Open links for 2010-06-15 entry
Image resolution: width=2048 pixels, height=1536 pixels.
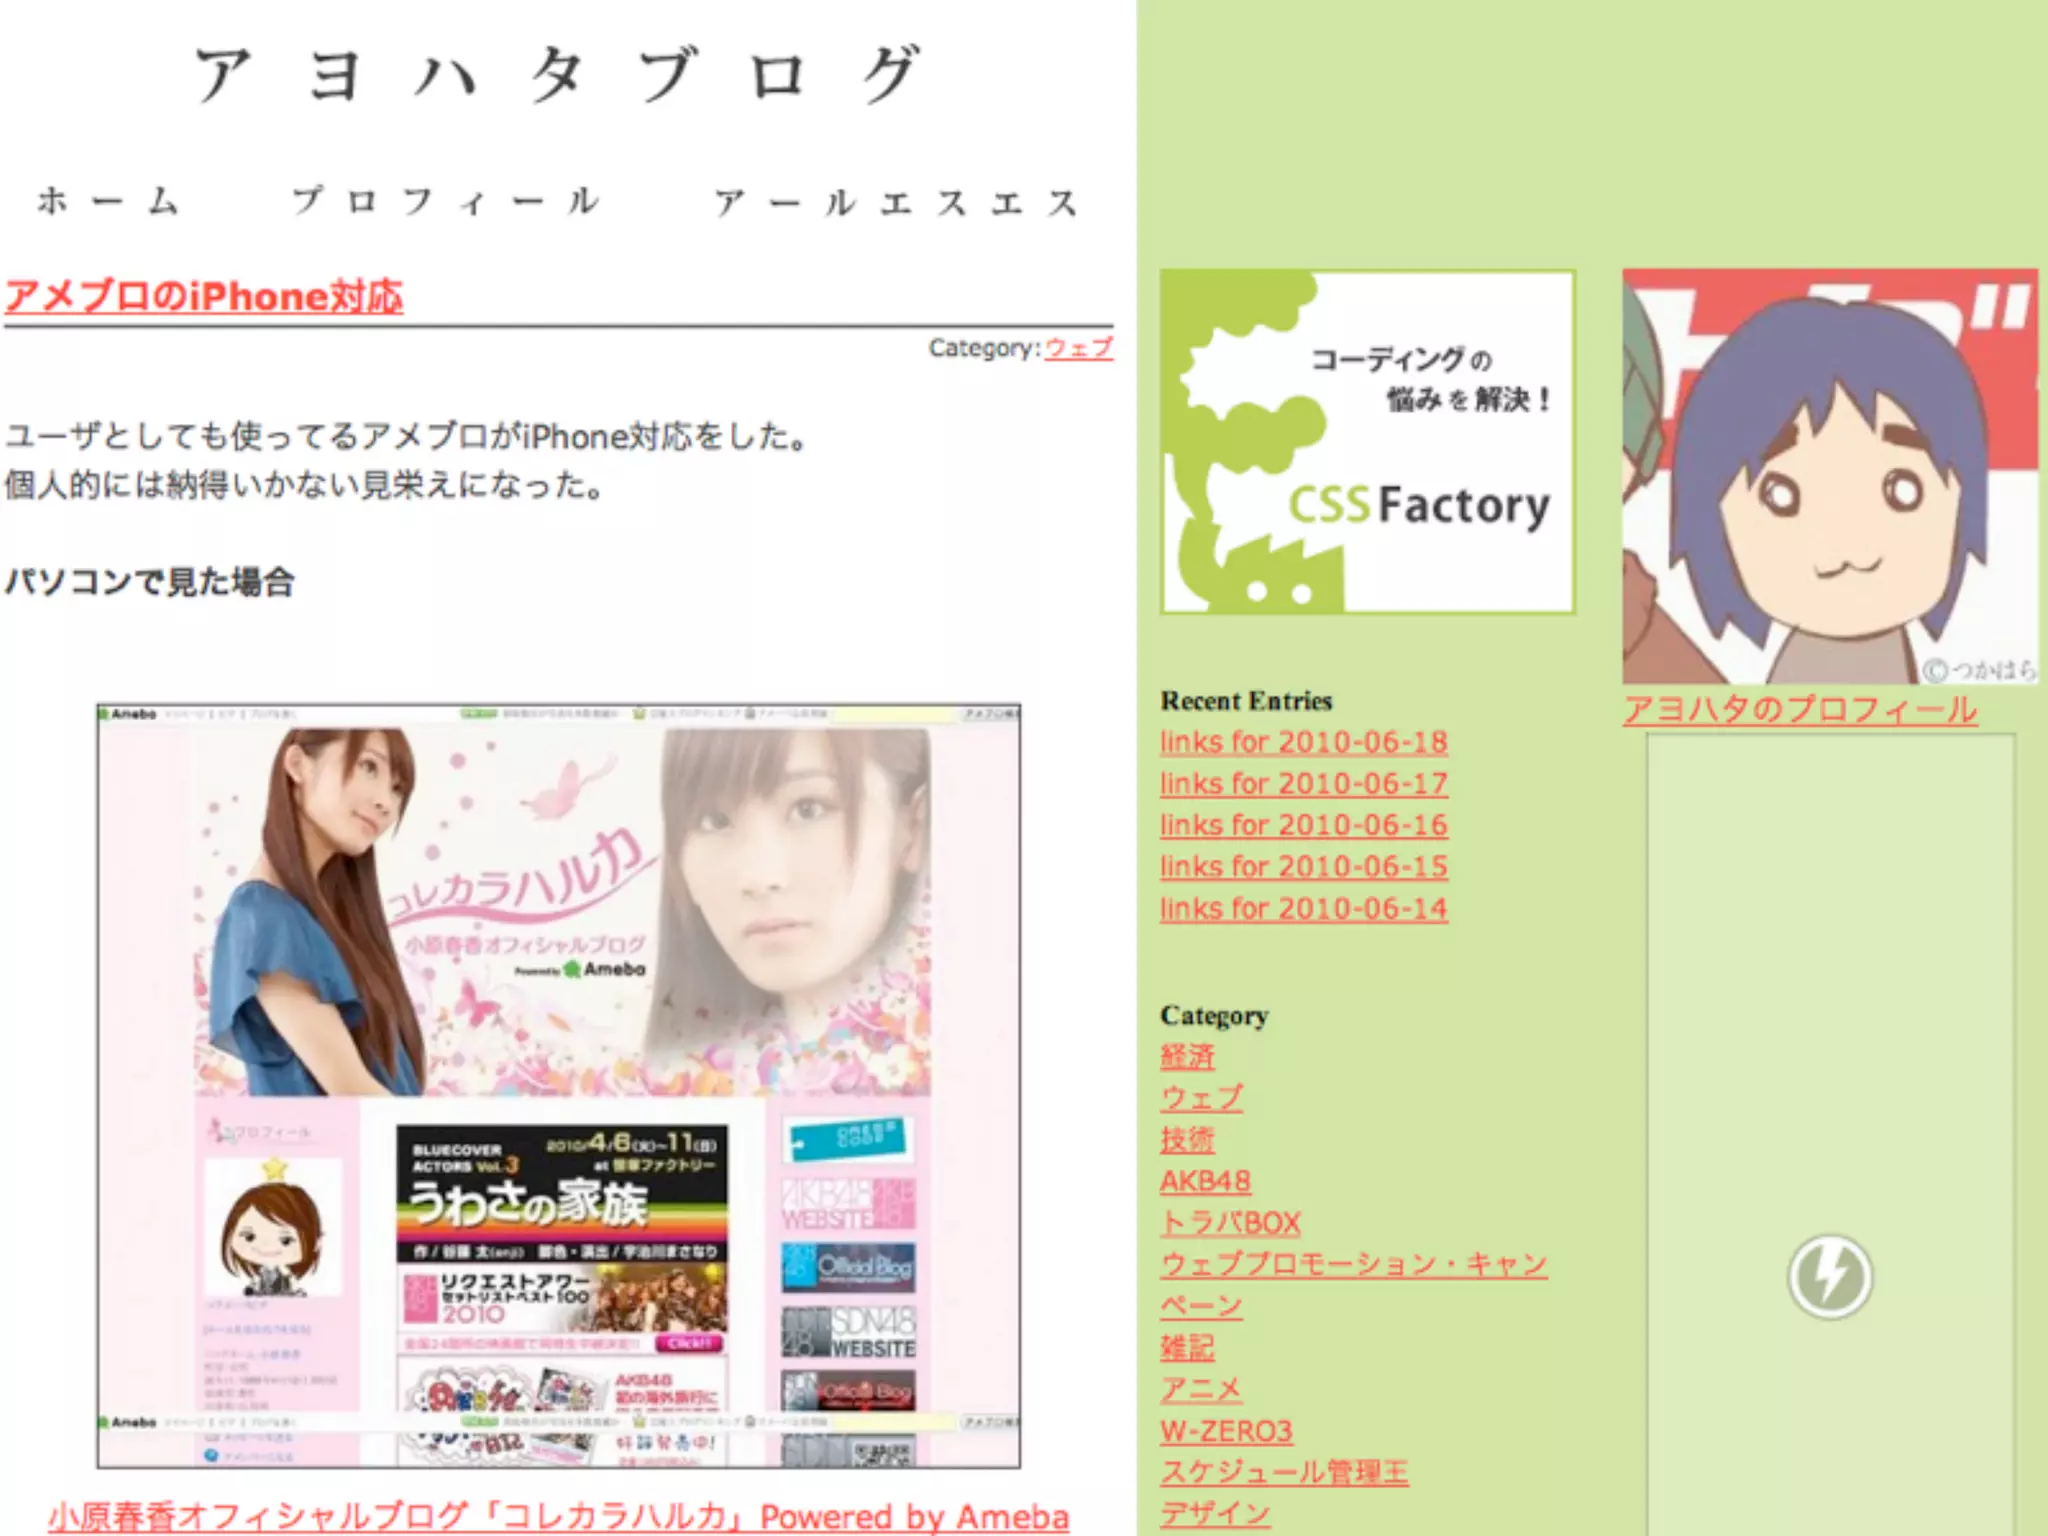coord(1304,867)
